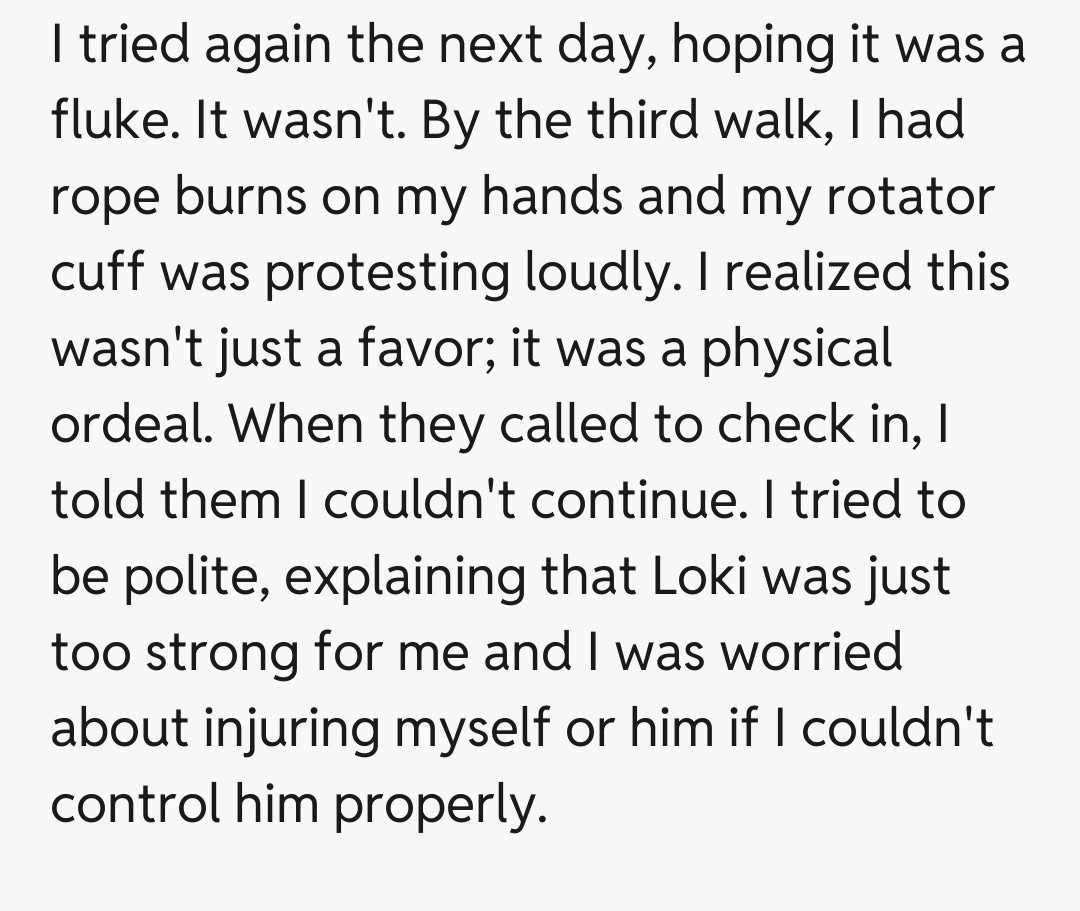Click the word "burns" in the text
The width and height of the screenshot is (1080, 911).
(x=242, y=196)
